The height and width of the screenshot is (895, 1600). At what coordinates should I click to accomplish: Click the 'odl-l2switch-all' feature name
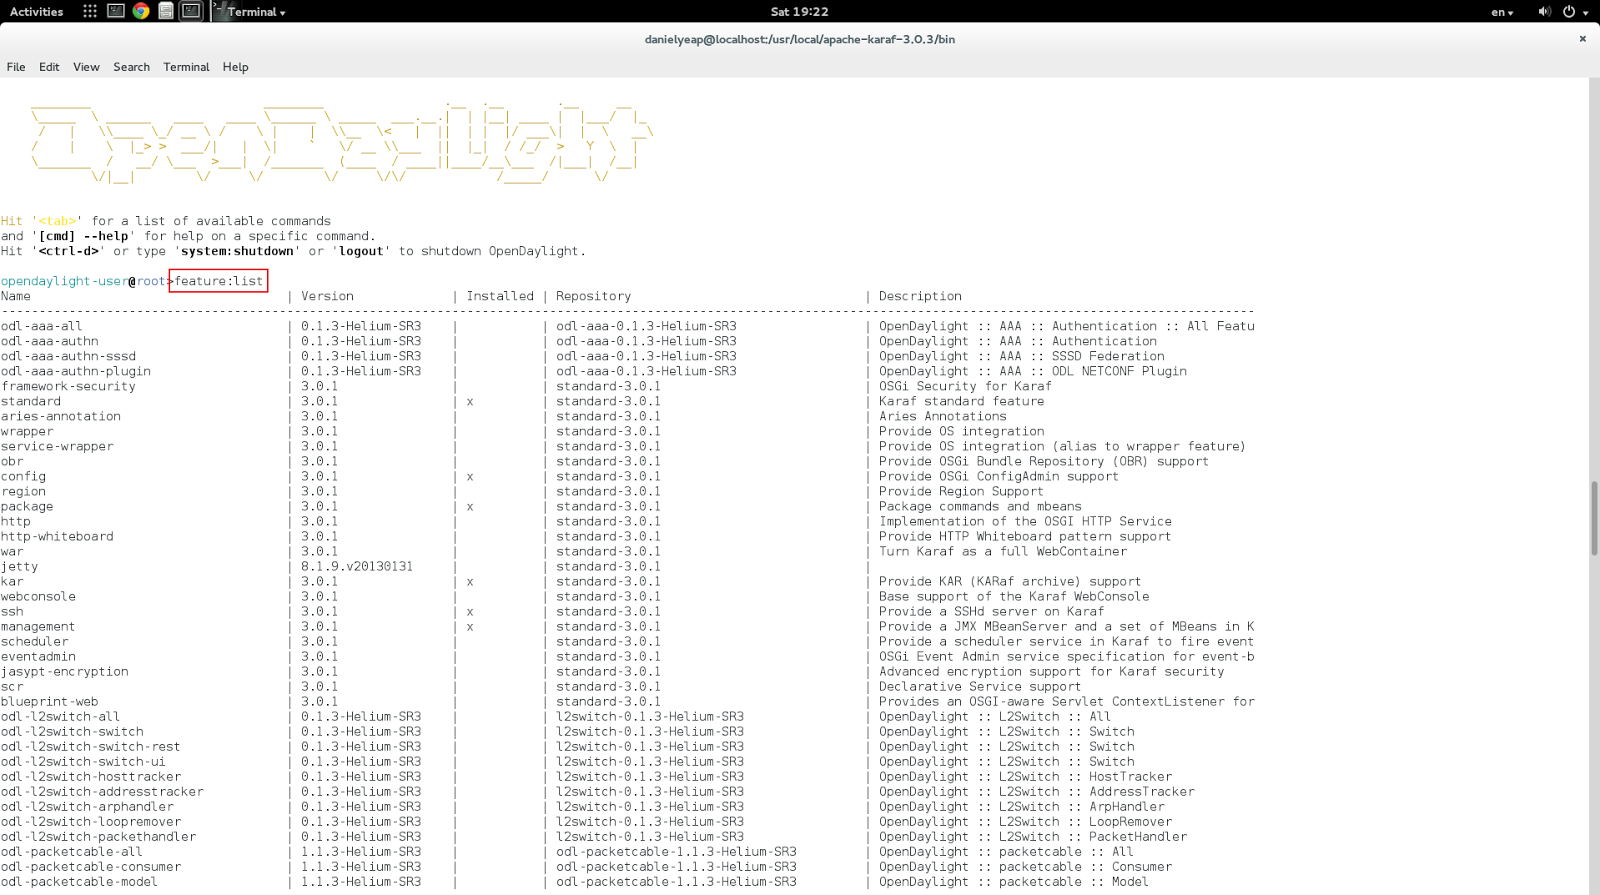click(60, 716)
